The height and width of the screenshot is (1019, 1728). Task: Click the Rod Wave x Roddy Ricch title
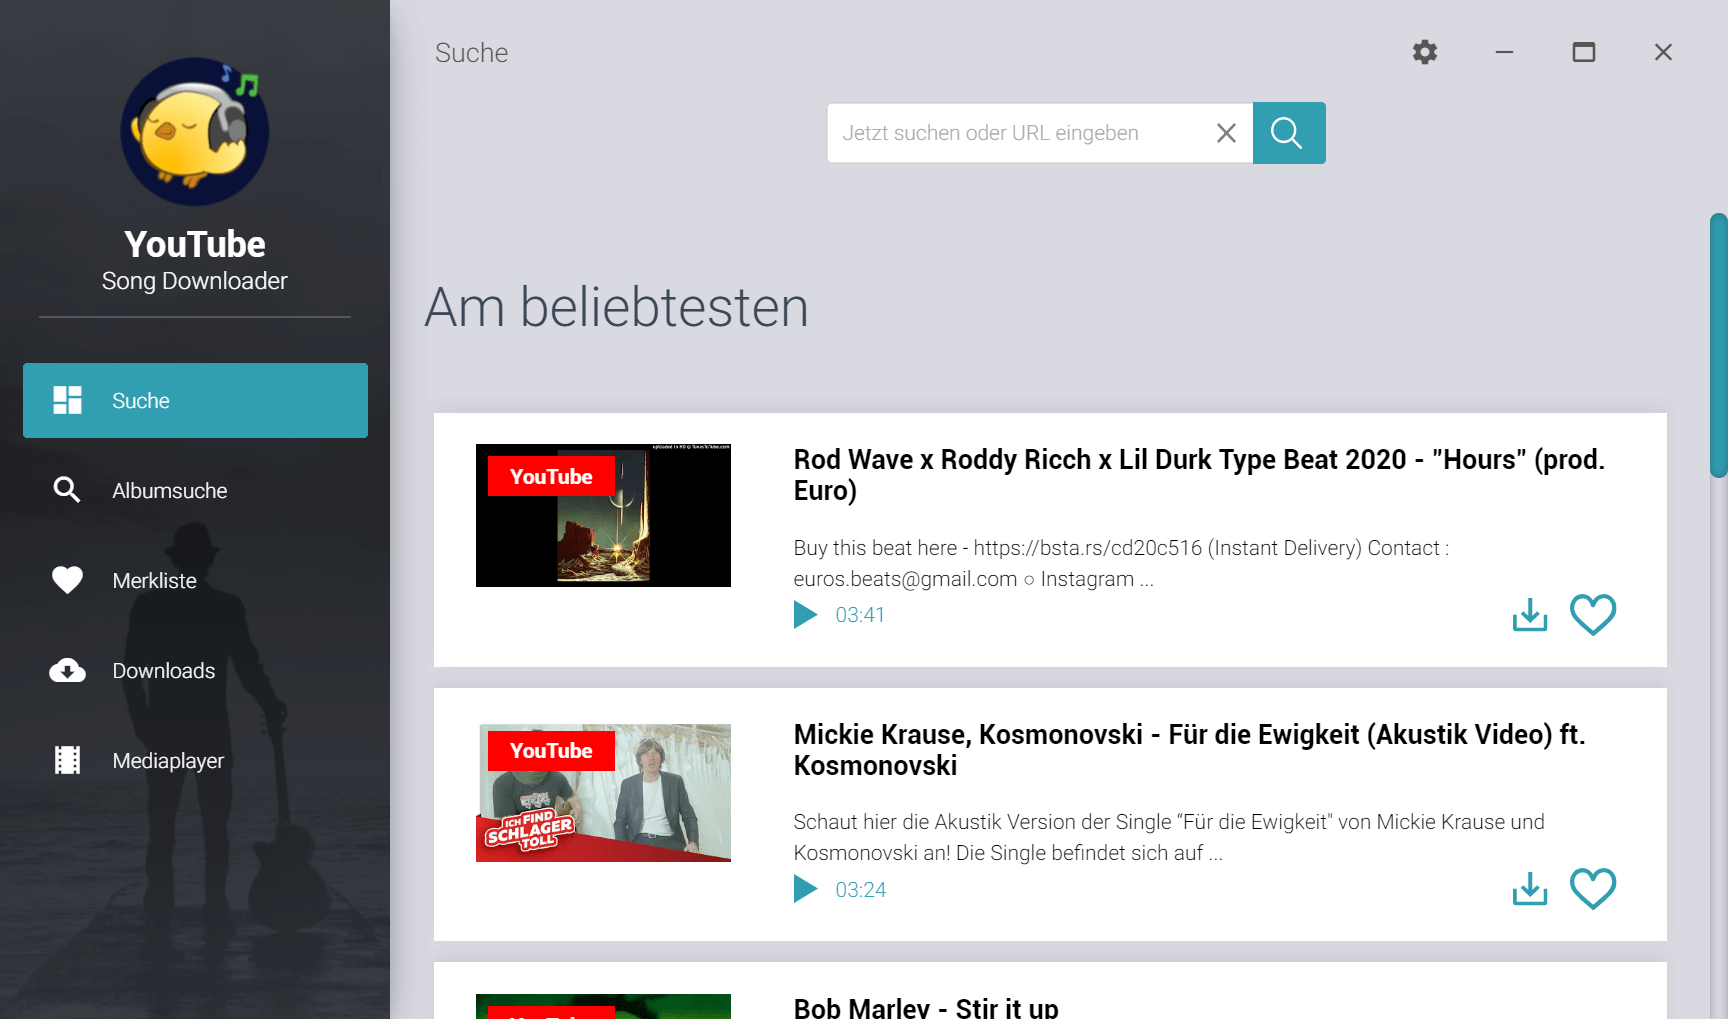tap(1199, 475)
